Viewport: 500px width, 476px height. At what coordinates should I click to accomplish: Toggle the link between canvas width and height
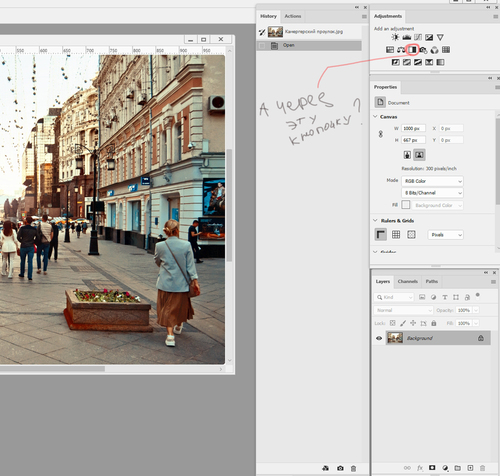(381, 134)
